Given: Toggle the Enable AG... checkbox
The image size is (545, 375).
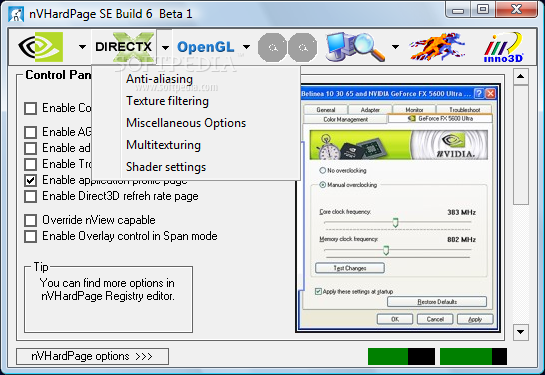Looking at the screenshot, I should coord(31,132).
